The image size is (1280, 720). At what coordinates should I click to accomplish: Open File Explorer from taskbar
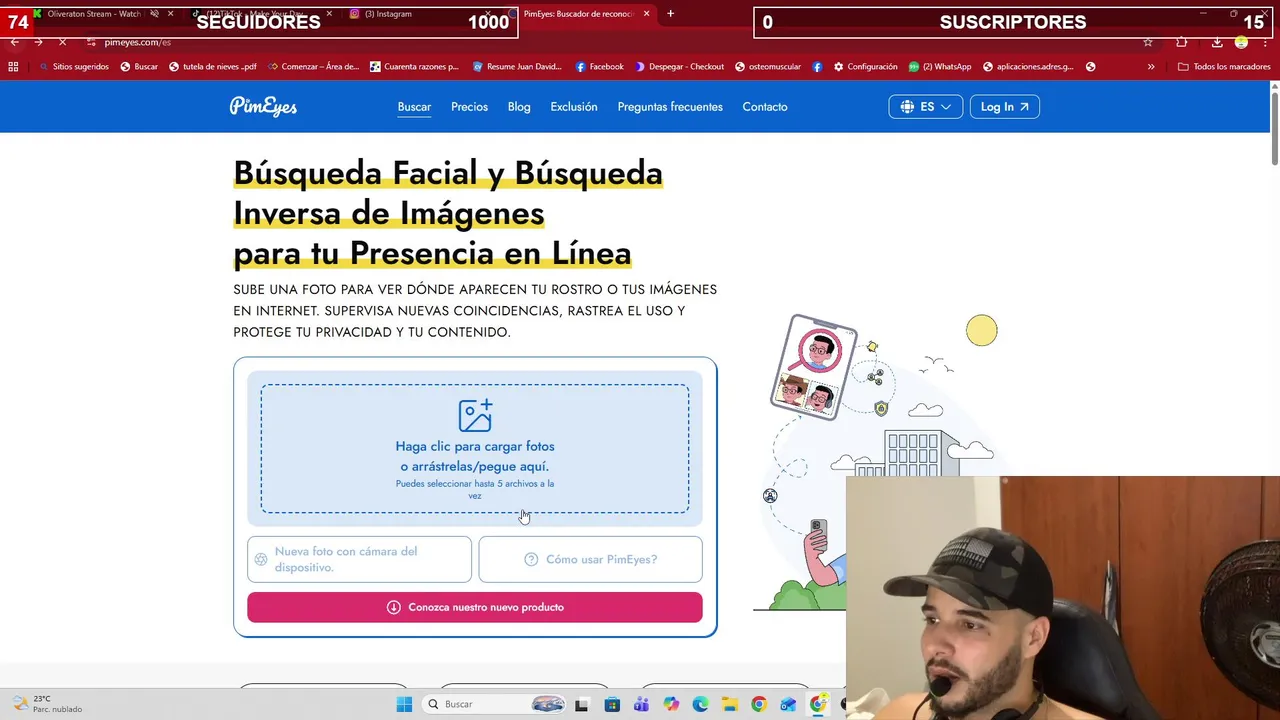tap(730, 704)
